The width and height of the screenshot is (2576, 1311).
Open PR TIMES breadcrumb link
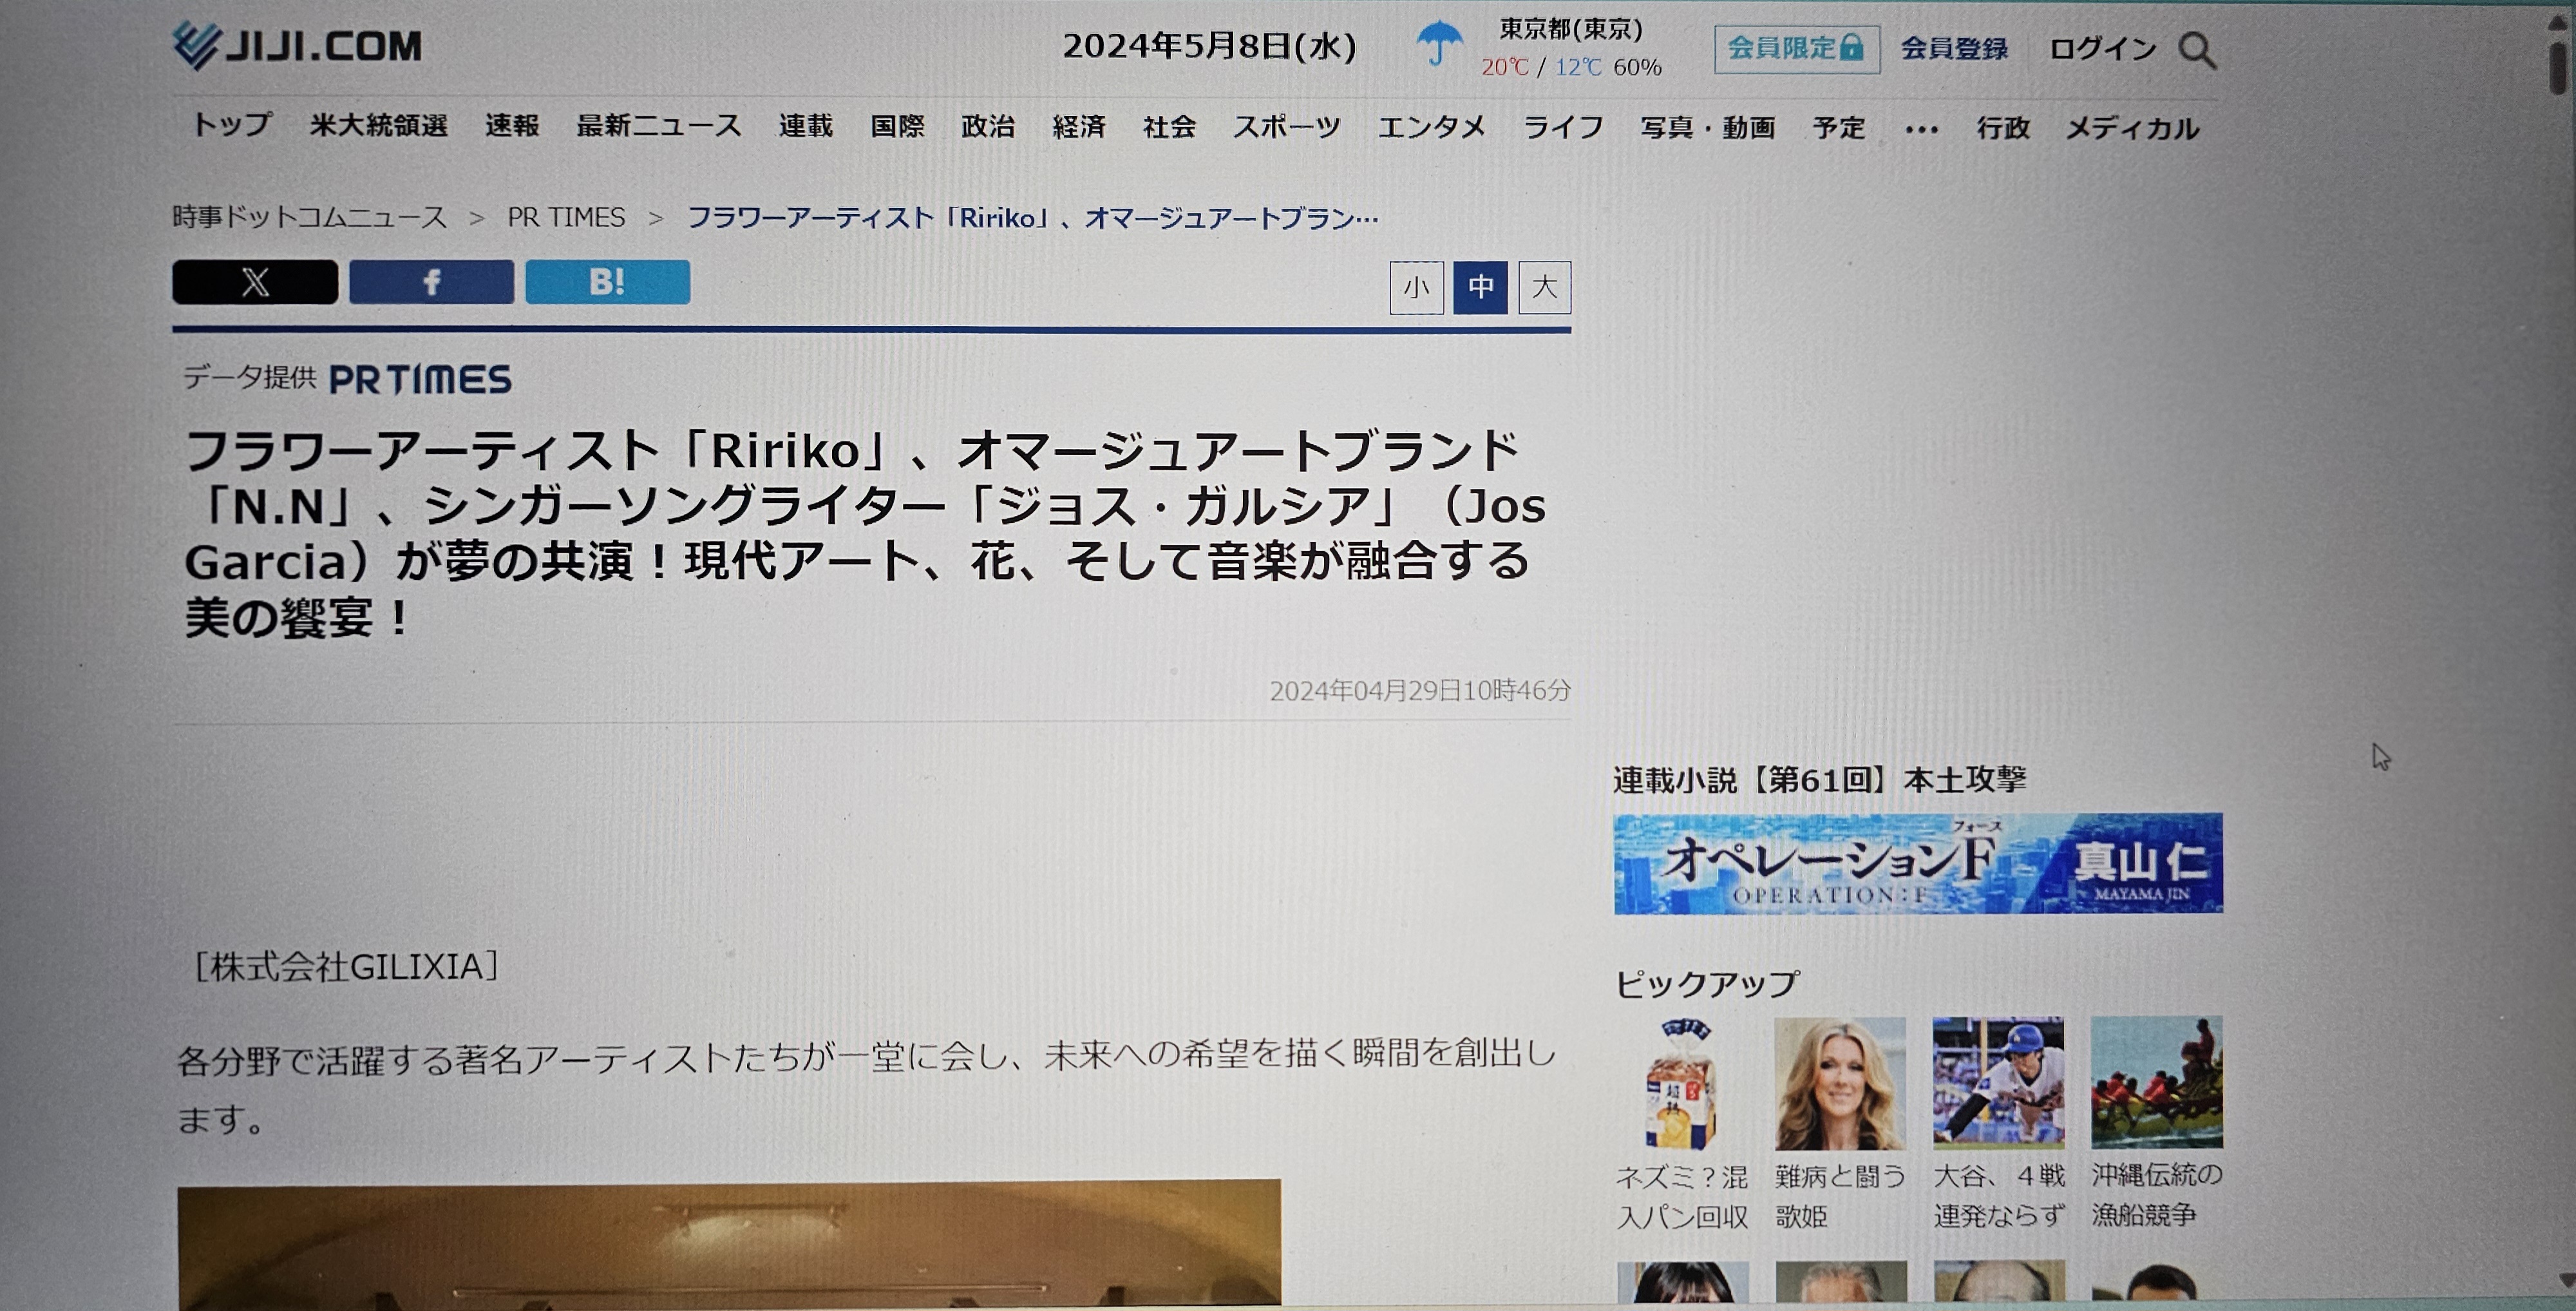(566, 217)
